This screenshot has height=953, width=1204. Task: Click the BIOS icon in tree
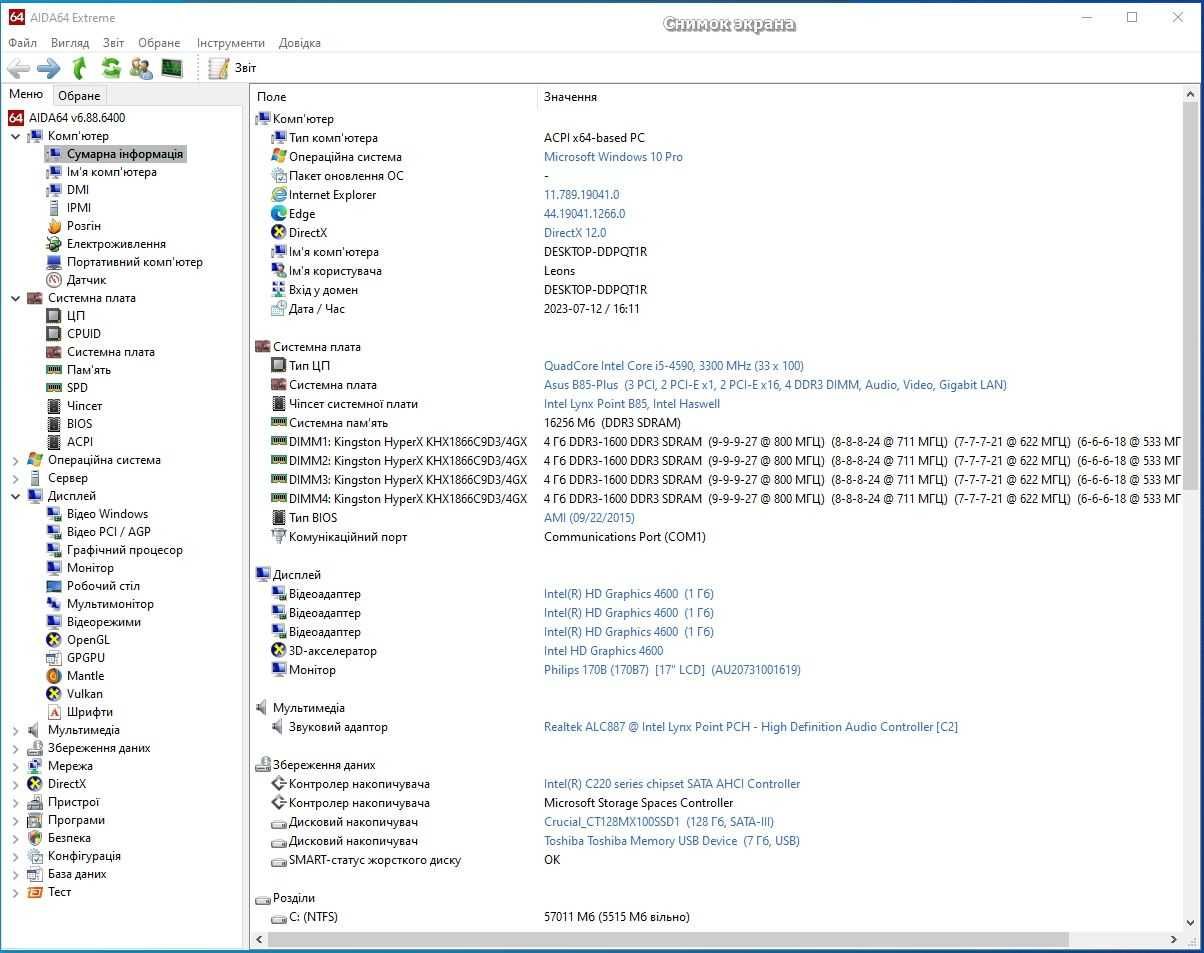point(54,424)
